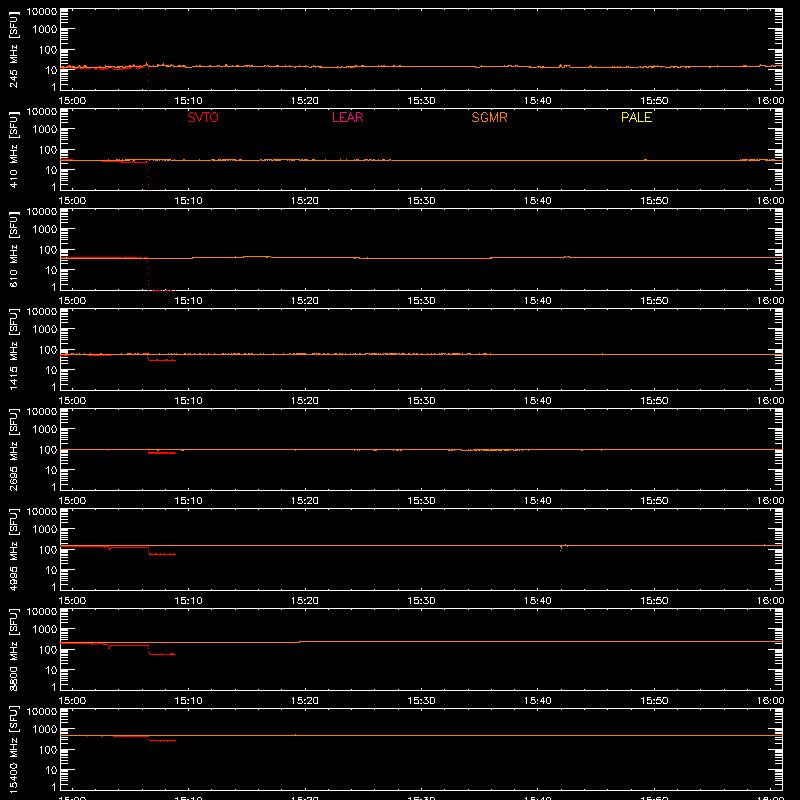Click 15:30 time label below 245 MHz plot
The width and height of the screenshot is (800, 800).
[421, 101]
